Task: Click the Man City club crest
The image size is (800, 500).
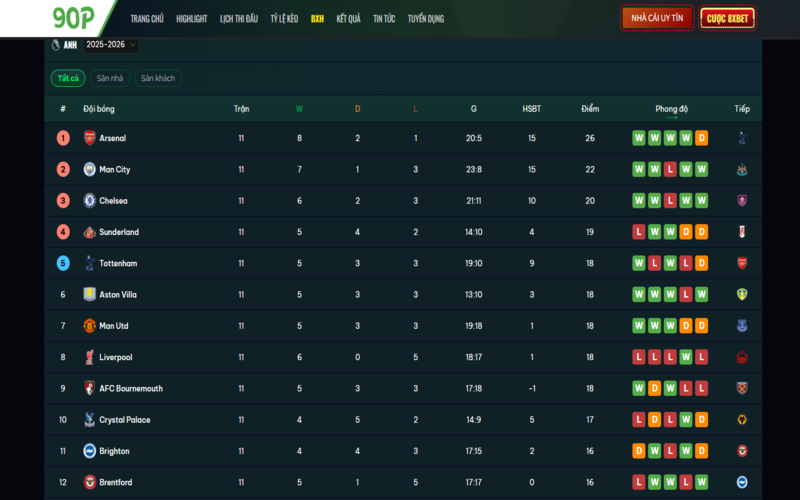Action: (x=90, y=169)
